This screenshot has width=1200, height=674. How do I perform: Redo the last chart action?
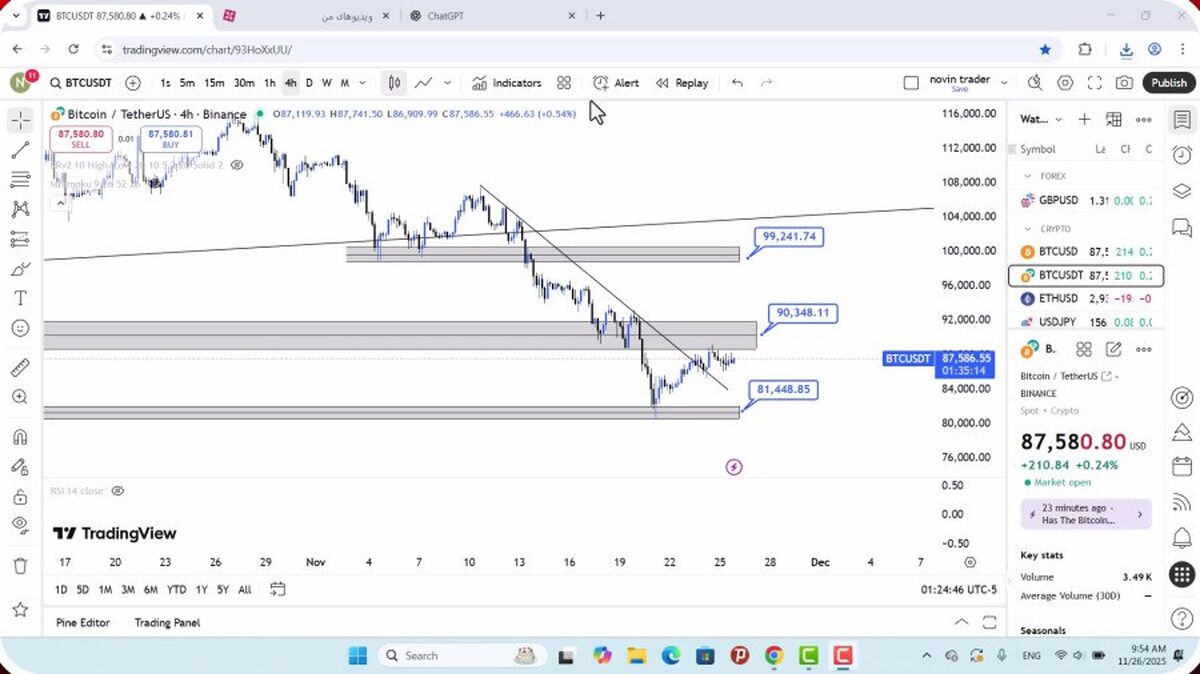point(767,83)
